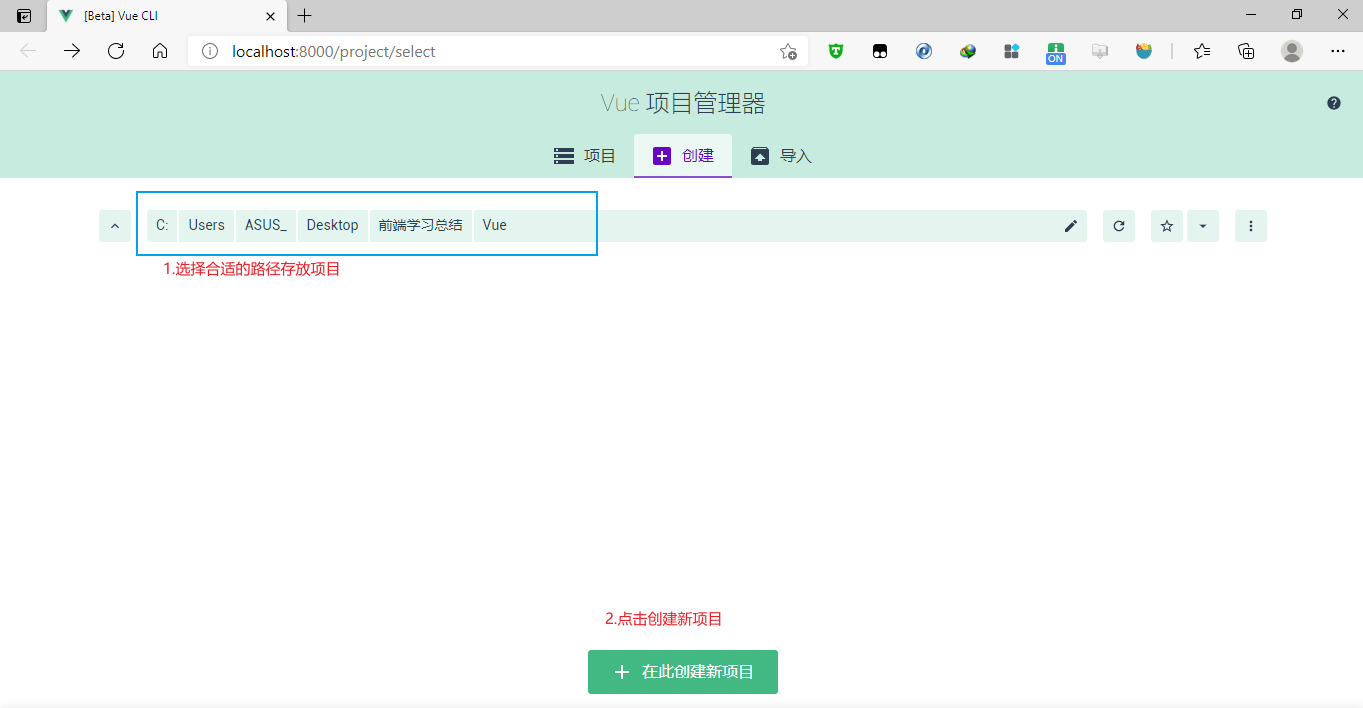Open the browser home page
The height and width of the screenshot is (708, 1363).
(160, 51)
